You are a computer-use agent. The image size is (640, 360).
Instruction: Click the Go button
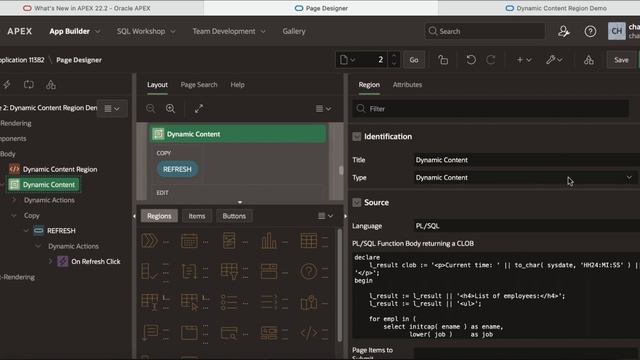413,60
